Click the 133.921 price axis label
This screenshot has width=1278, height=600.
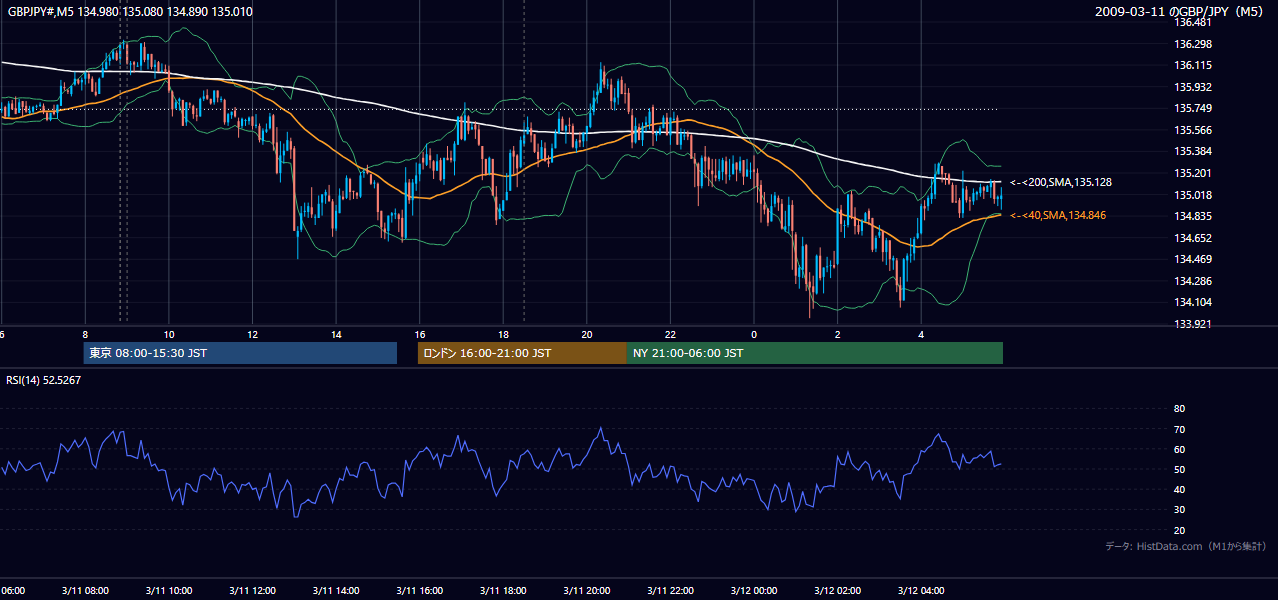pos(1193,324)
